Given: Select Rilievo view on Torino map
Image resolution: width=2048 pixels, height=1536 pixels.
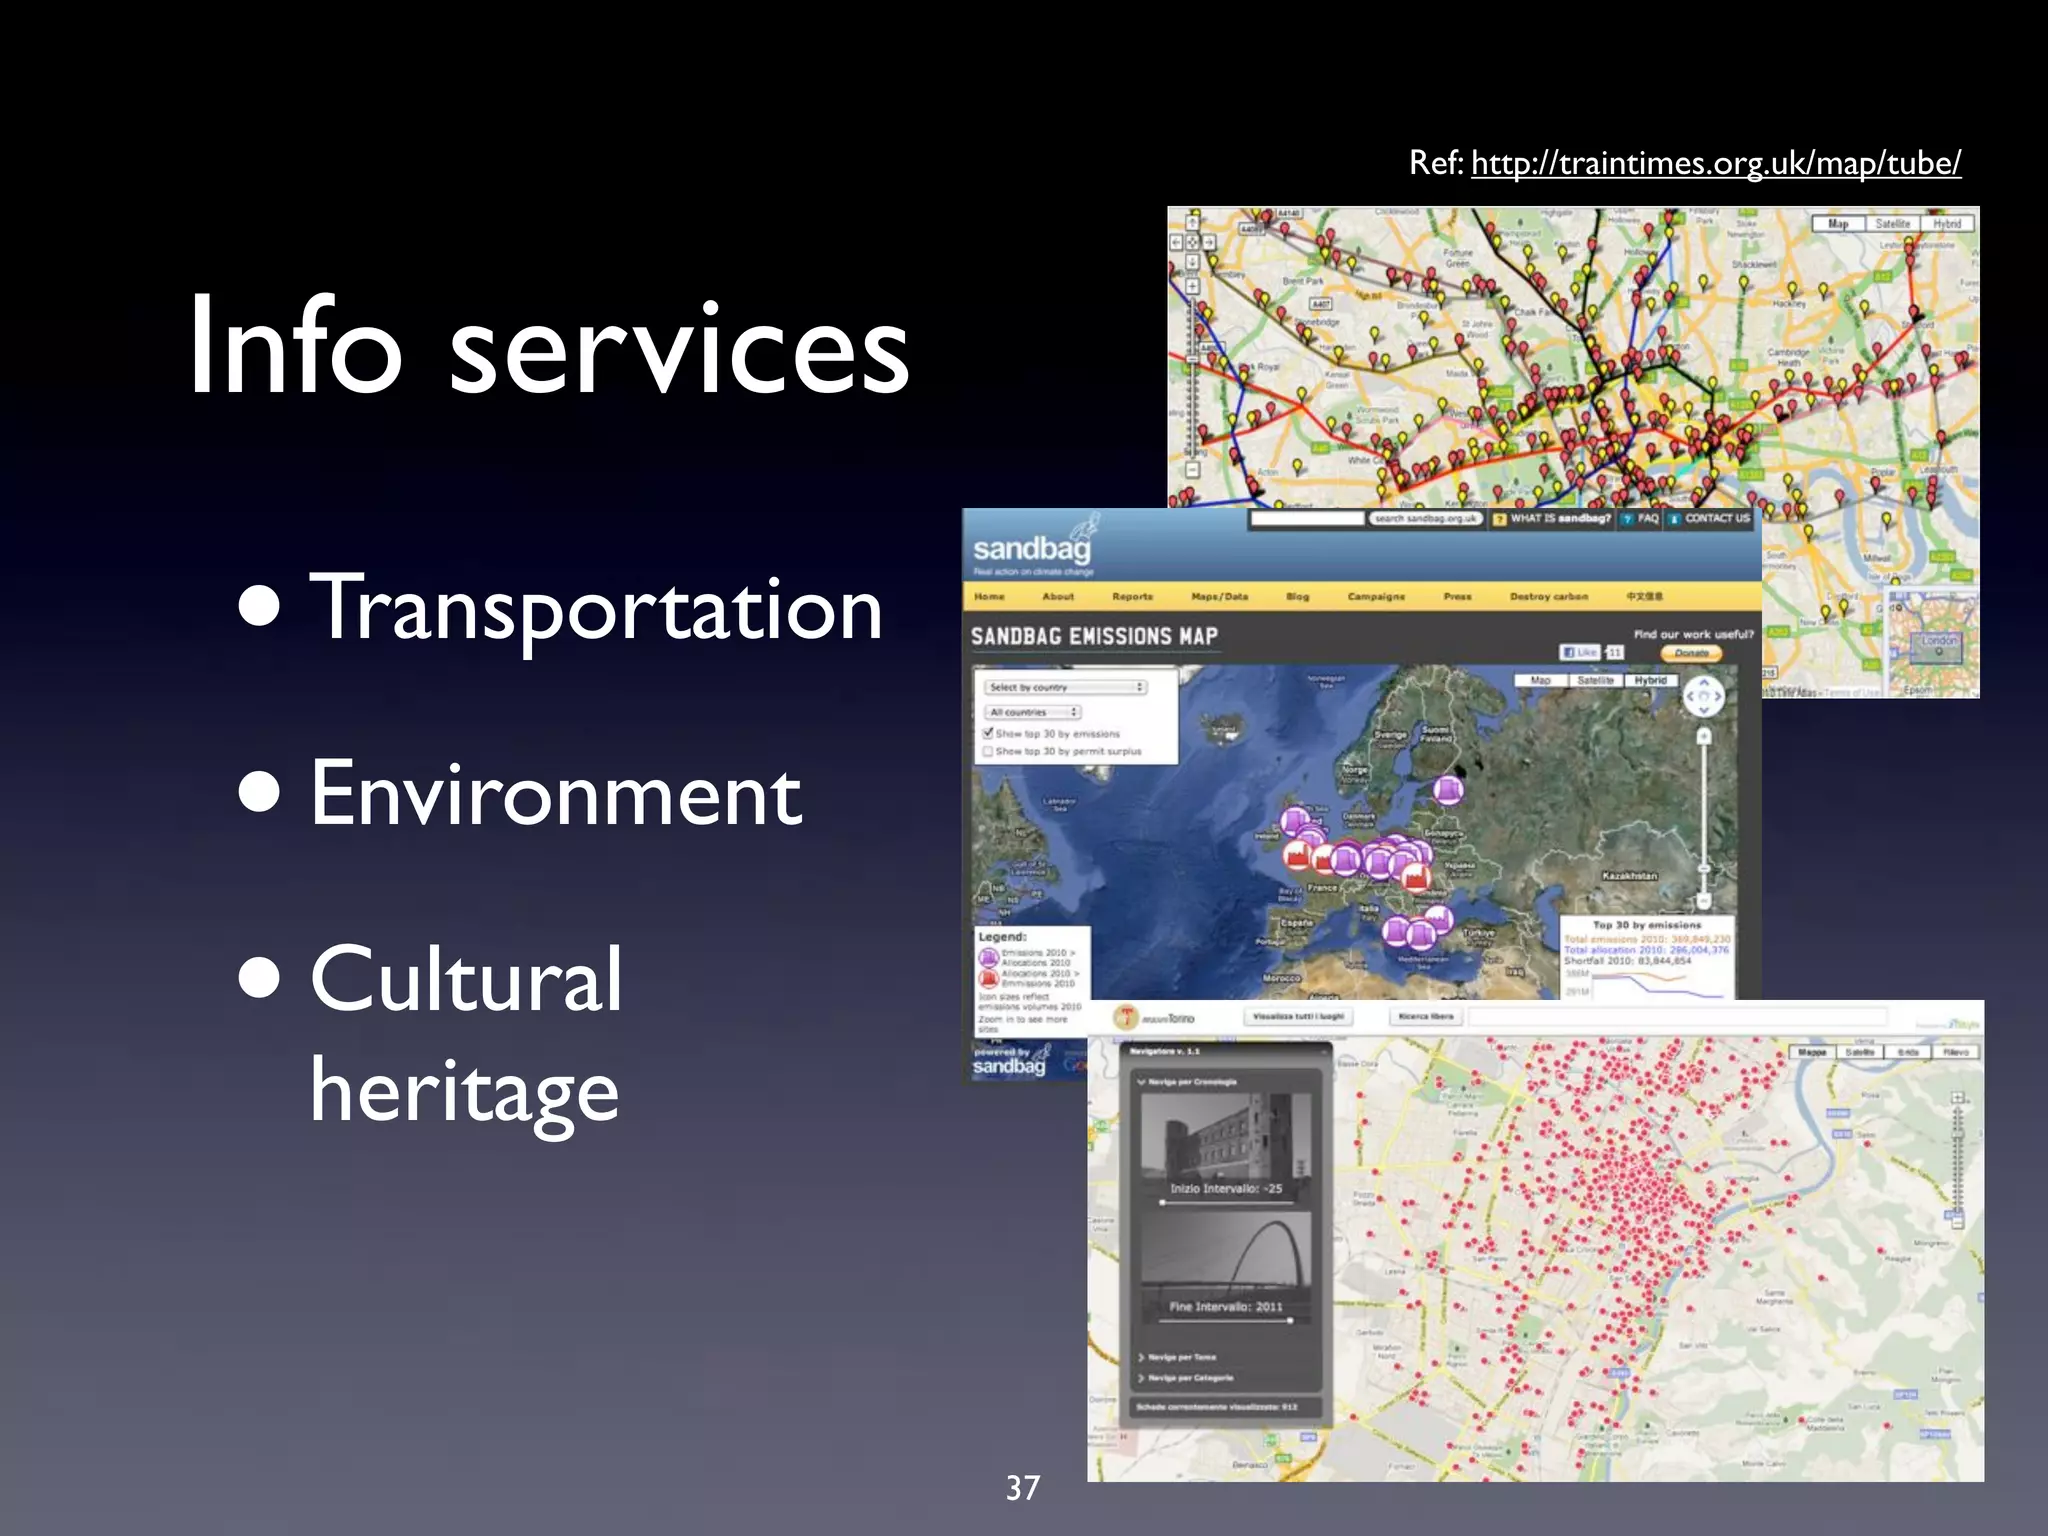Looking at the screenshot, I should (1956, 1052).
